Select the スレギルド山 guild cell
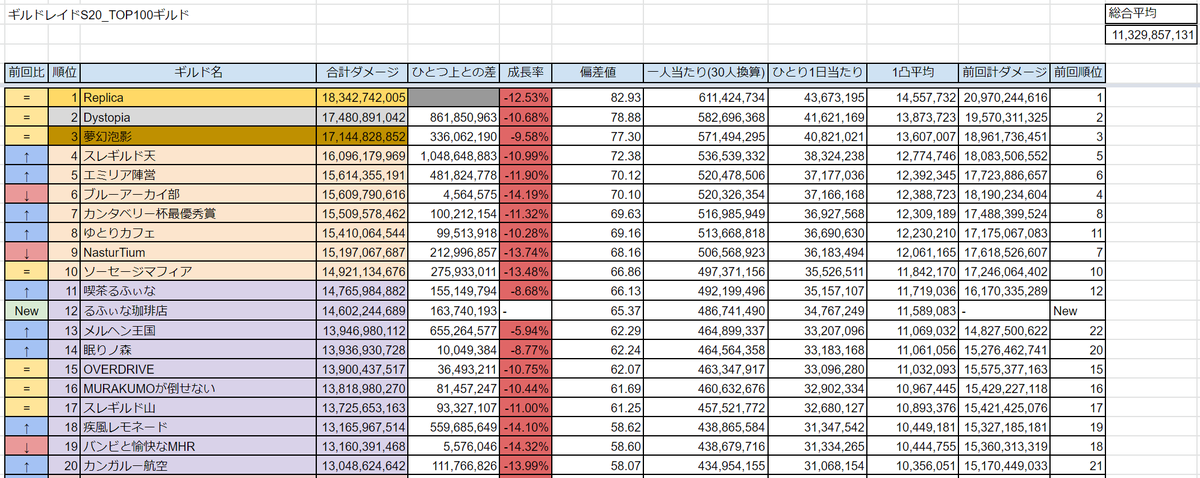1200x478 pixels. (199, 407)
